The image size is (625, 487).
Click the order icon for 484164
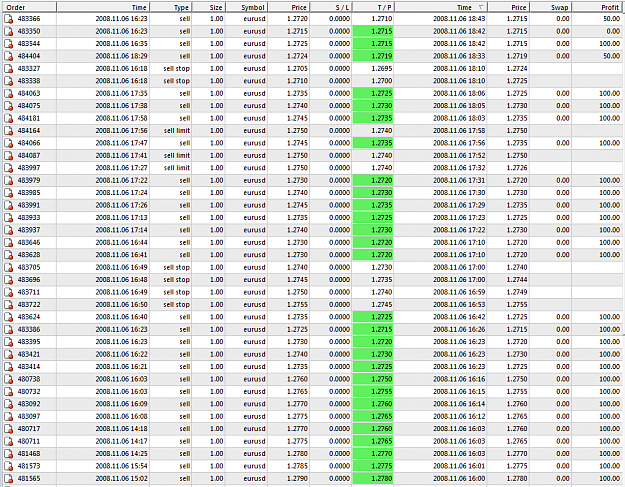8,131
